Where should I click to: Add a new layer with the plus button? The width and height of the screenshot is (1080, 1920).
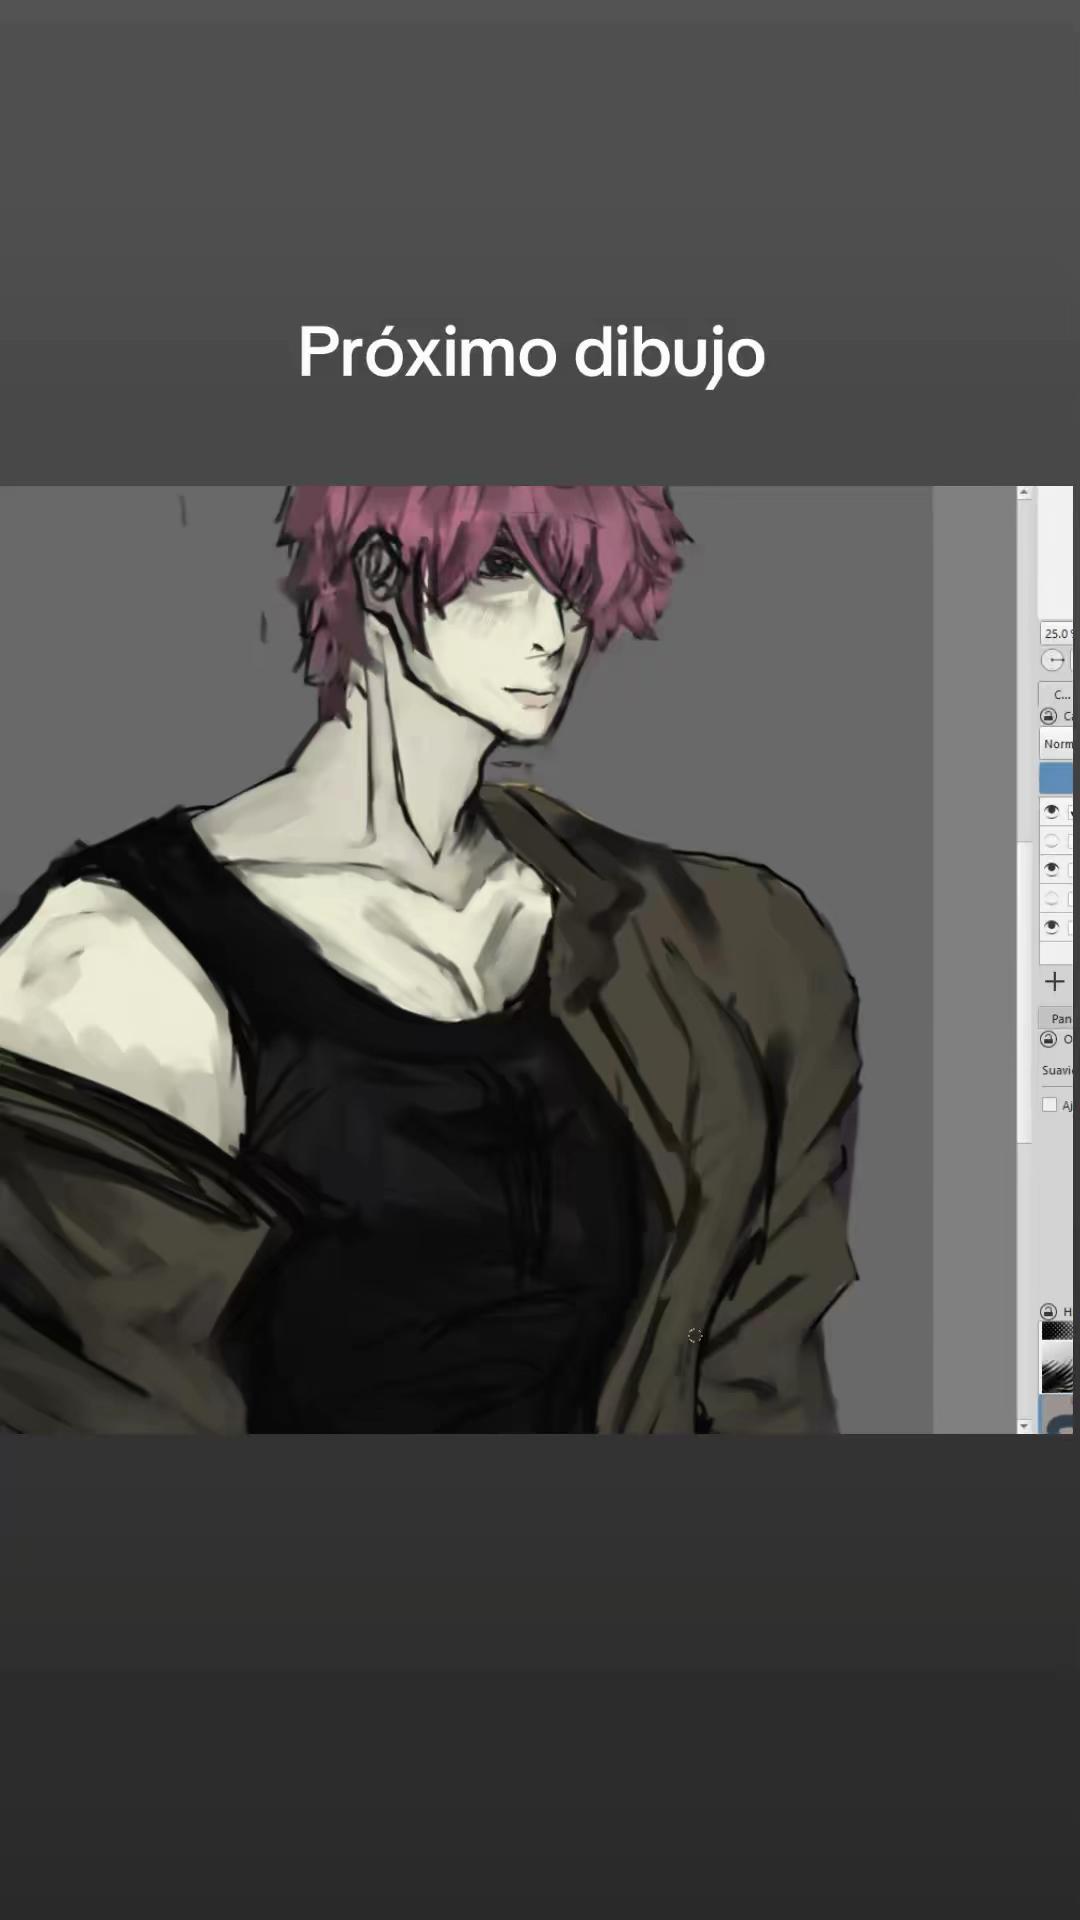click(x=1054, y=982)
